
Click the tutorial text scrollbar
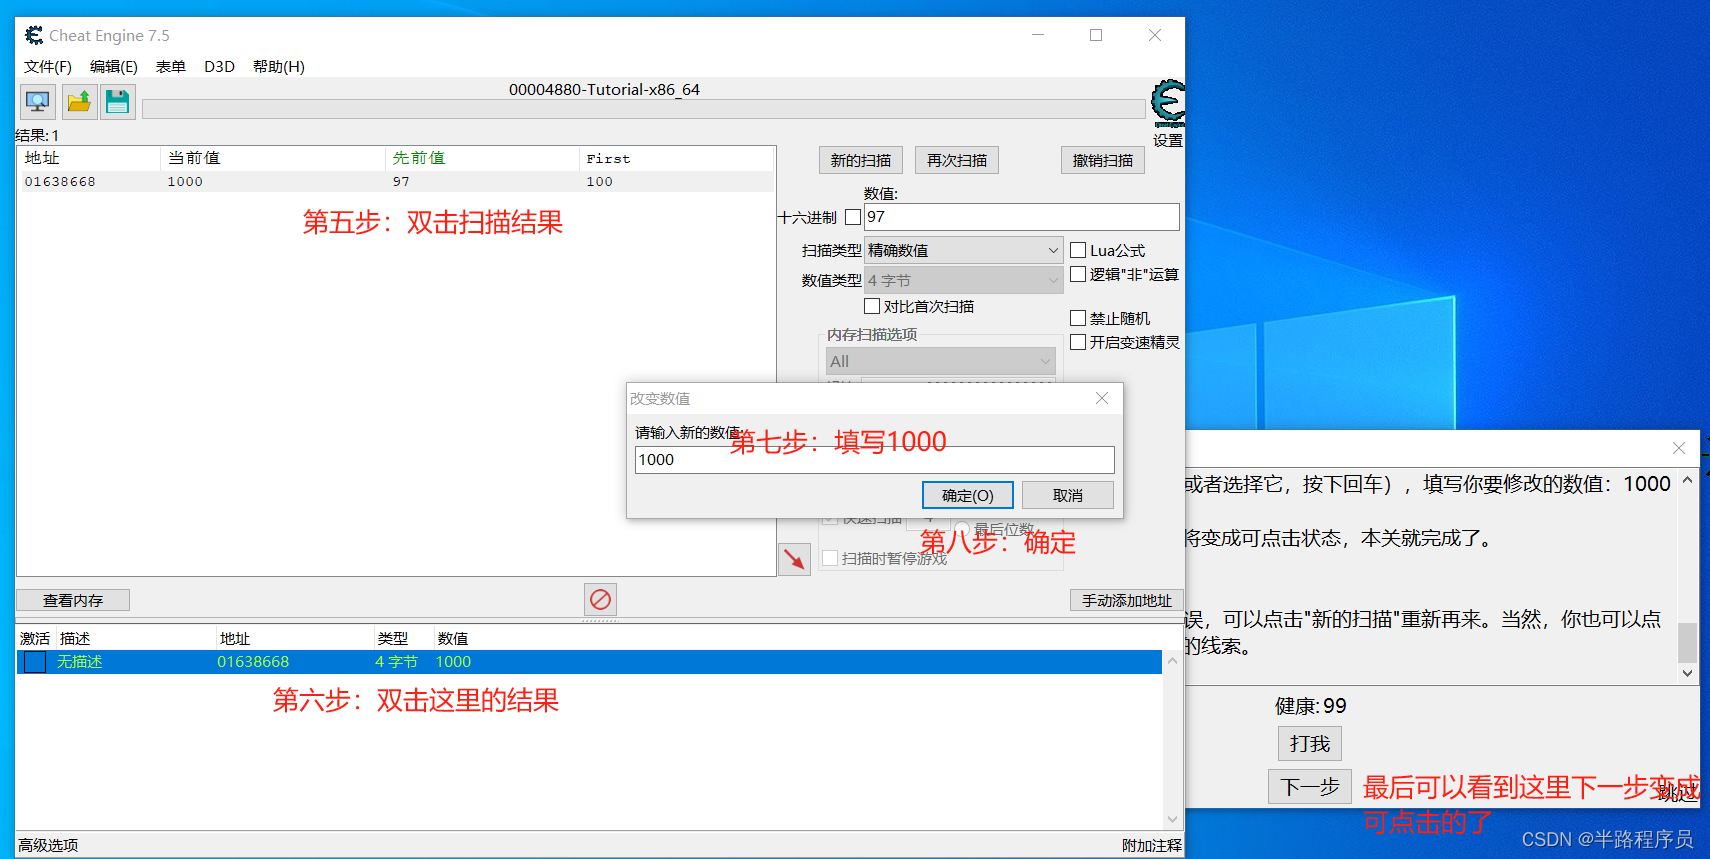[1688, 642]
